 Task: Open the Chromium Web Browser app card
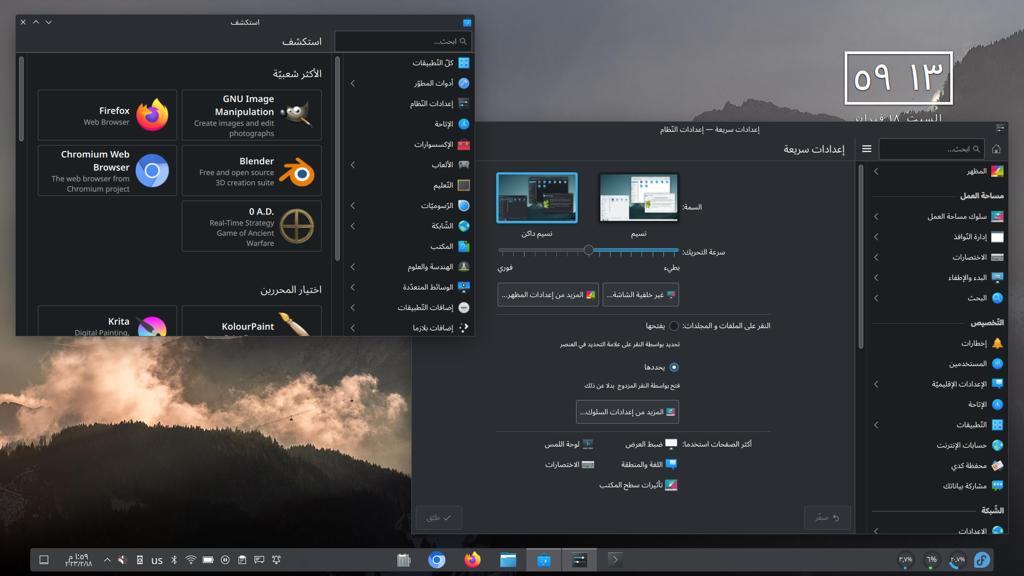[107, 170]
